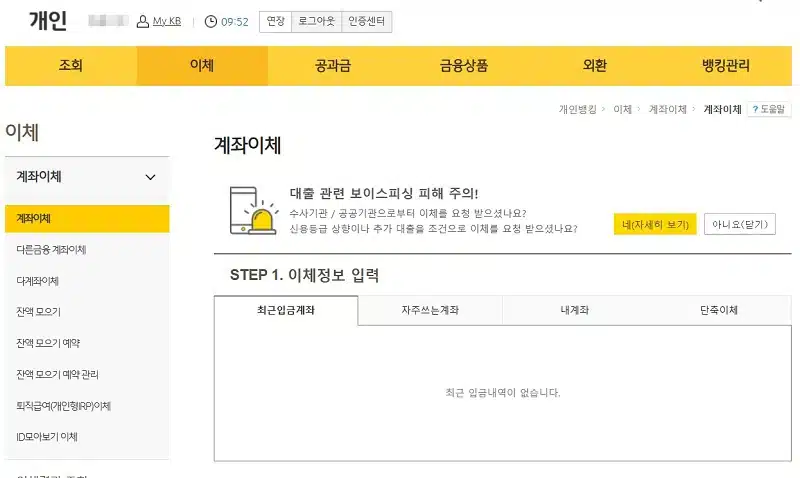Image resolution: width=800 pixels, height=478 pixels.
Task: Click the yellow 네(자세히 보기) button
Action: (x=655, y=224)
